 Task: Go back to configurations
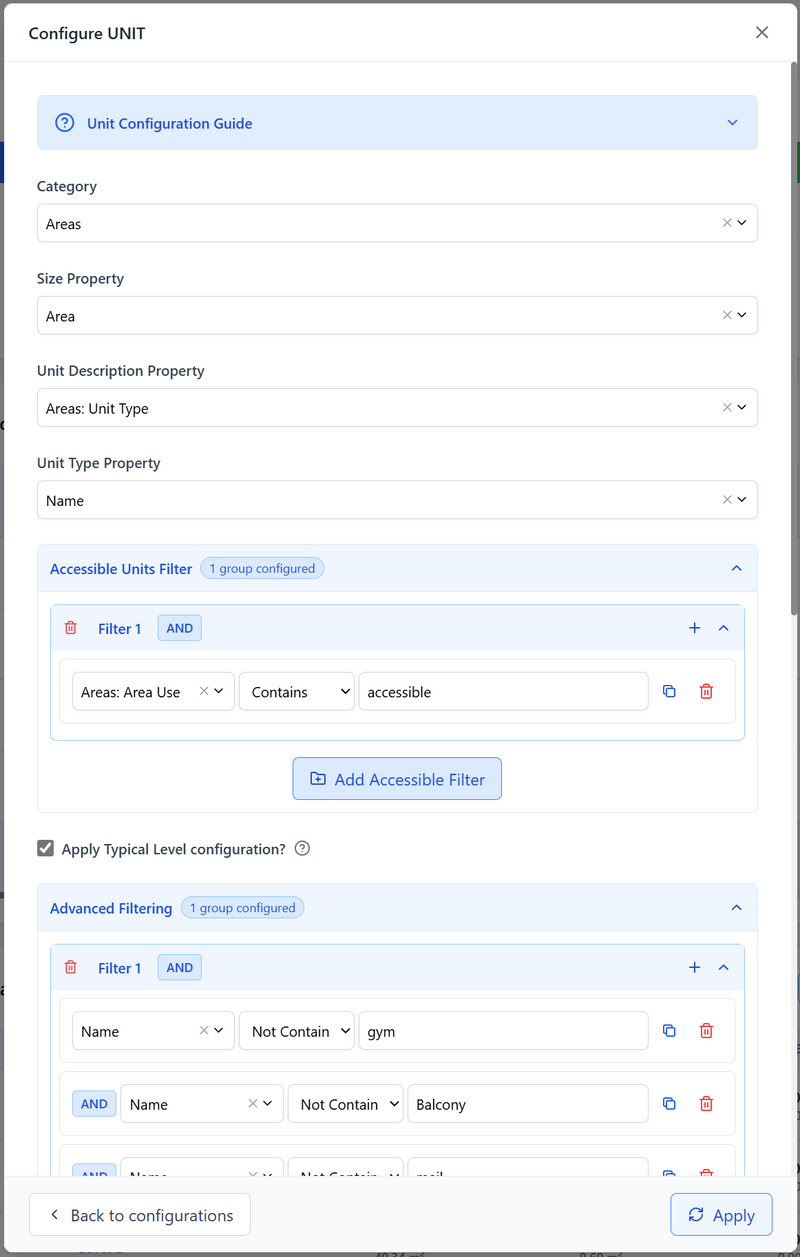pyautogui.click(x=140, y=1215)
